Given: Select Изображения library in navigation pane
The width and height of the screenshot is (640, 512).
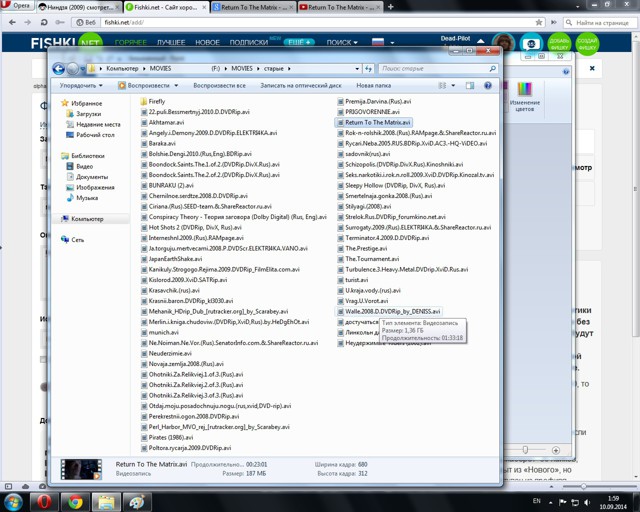Looking at the screenshot, I should tap(90, 187).
